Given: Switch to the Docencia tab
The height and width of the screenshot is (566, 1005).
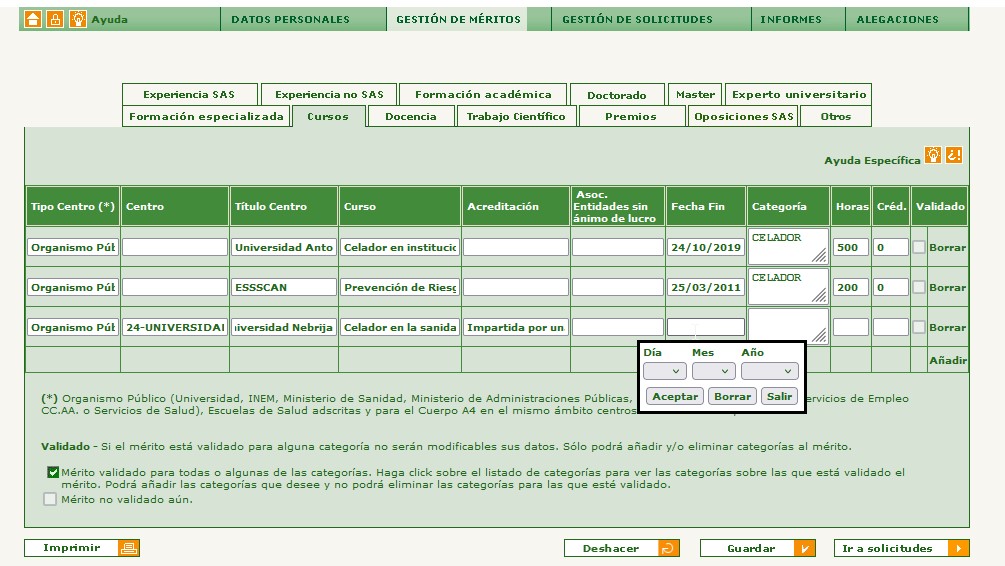Looking at the screenshot, I should click(x=411, y=117).
